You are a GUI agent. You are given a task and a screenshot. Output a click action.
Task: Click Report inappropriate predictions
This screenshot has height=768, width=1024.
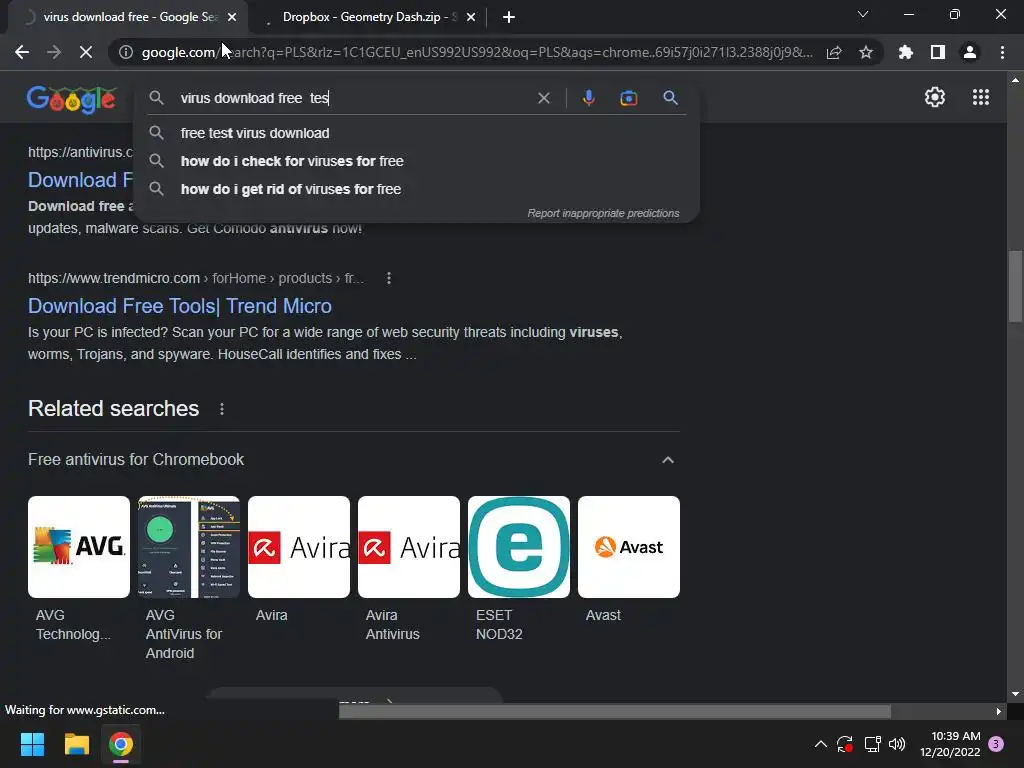coord(603,214)
